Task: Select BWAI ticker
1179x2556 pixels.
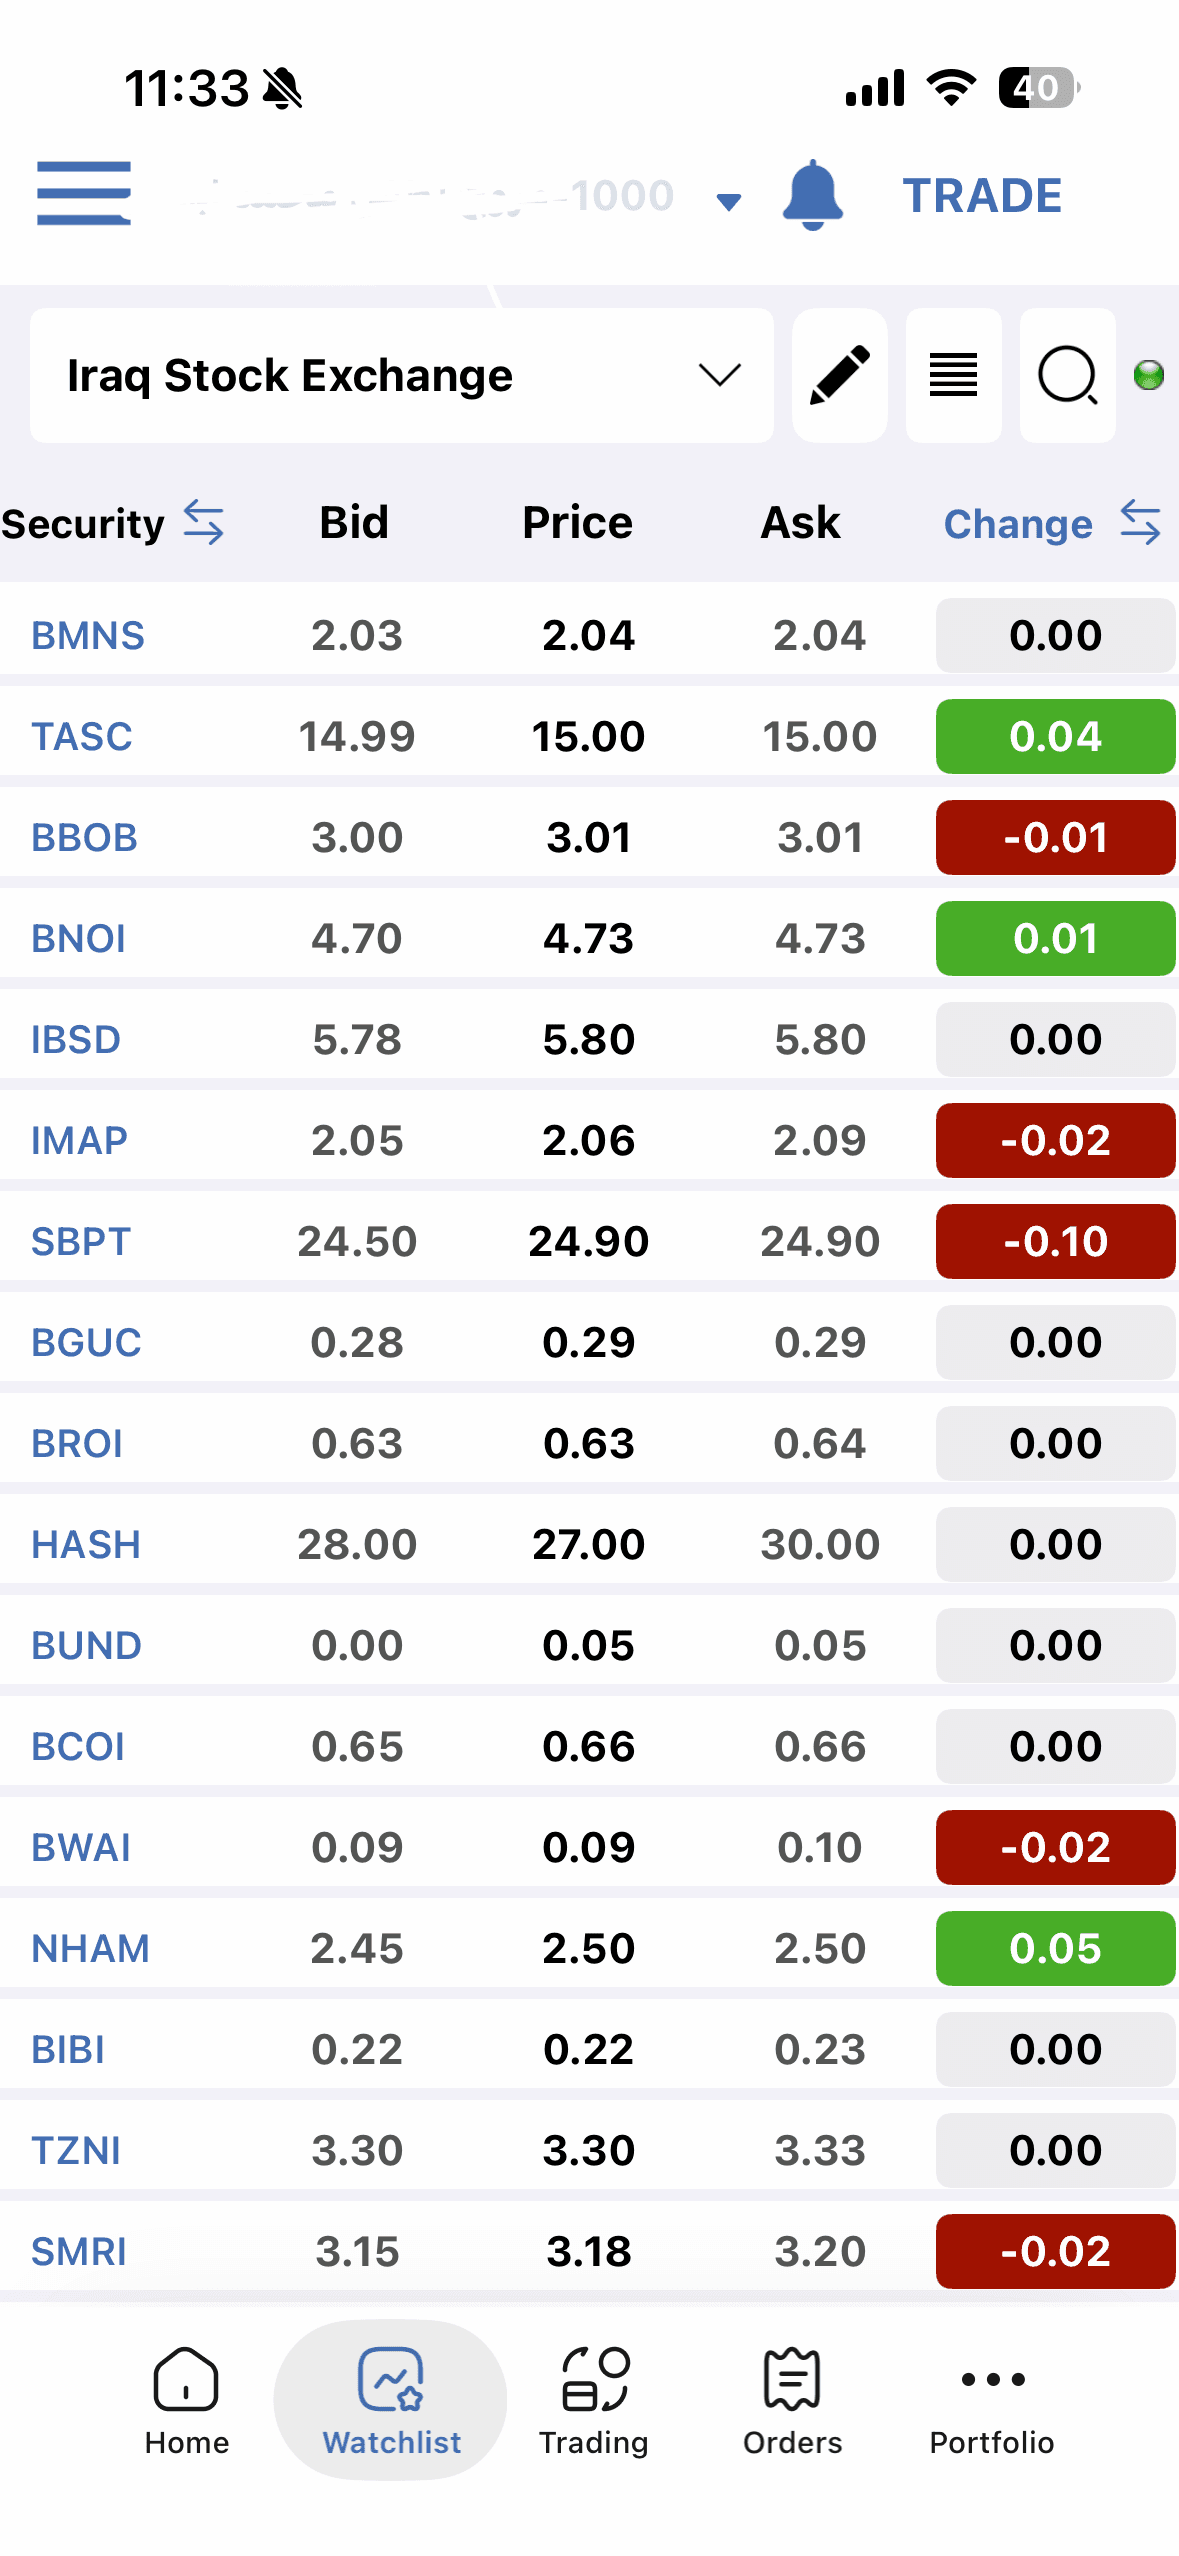Action: click(x=81, y=1847)
